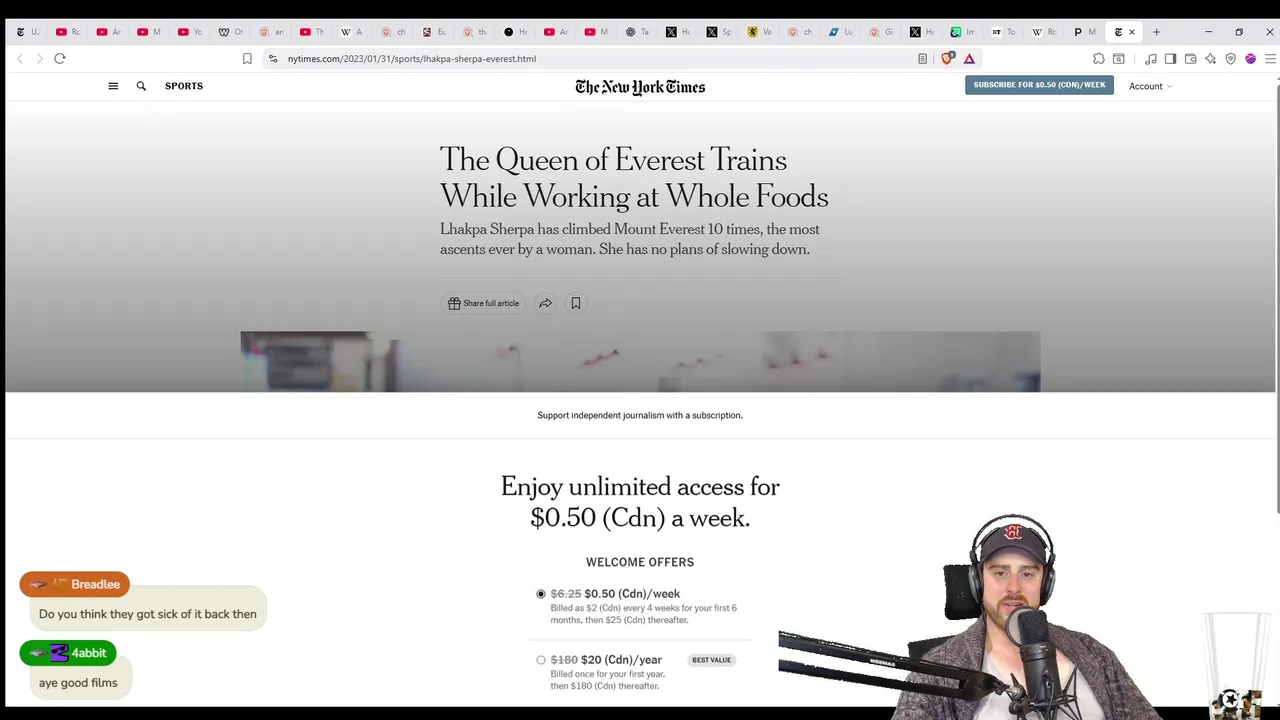Click Support independent journalism with a subscription text
The width and height of the screenshot is (1280, 720).
(x=640, y=415)
